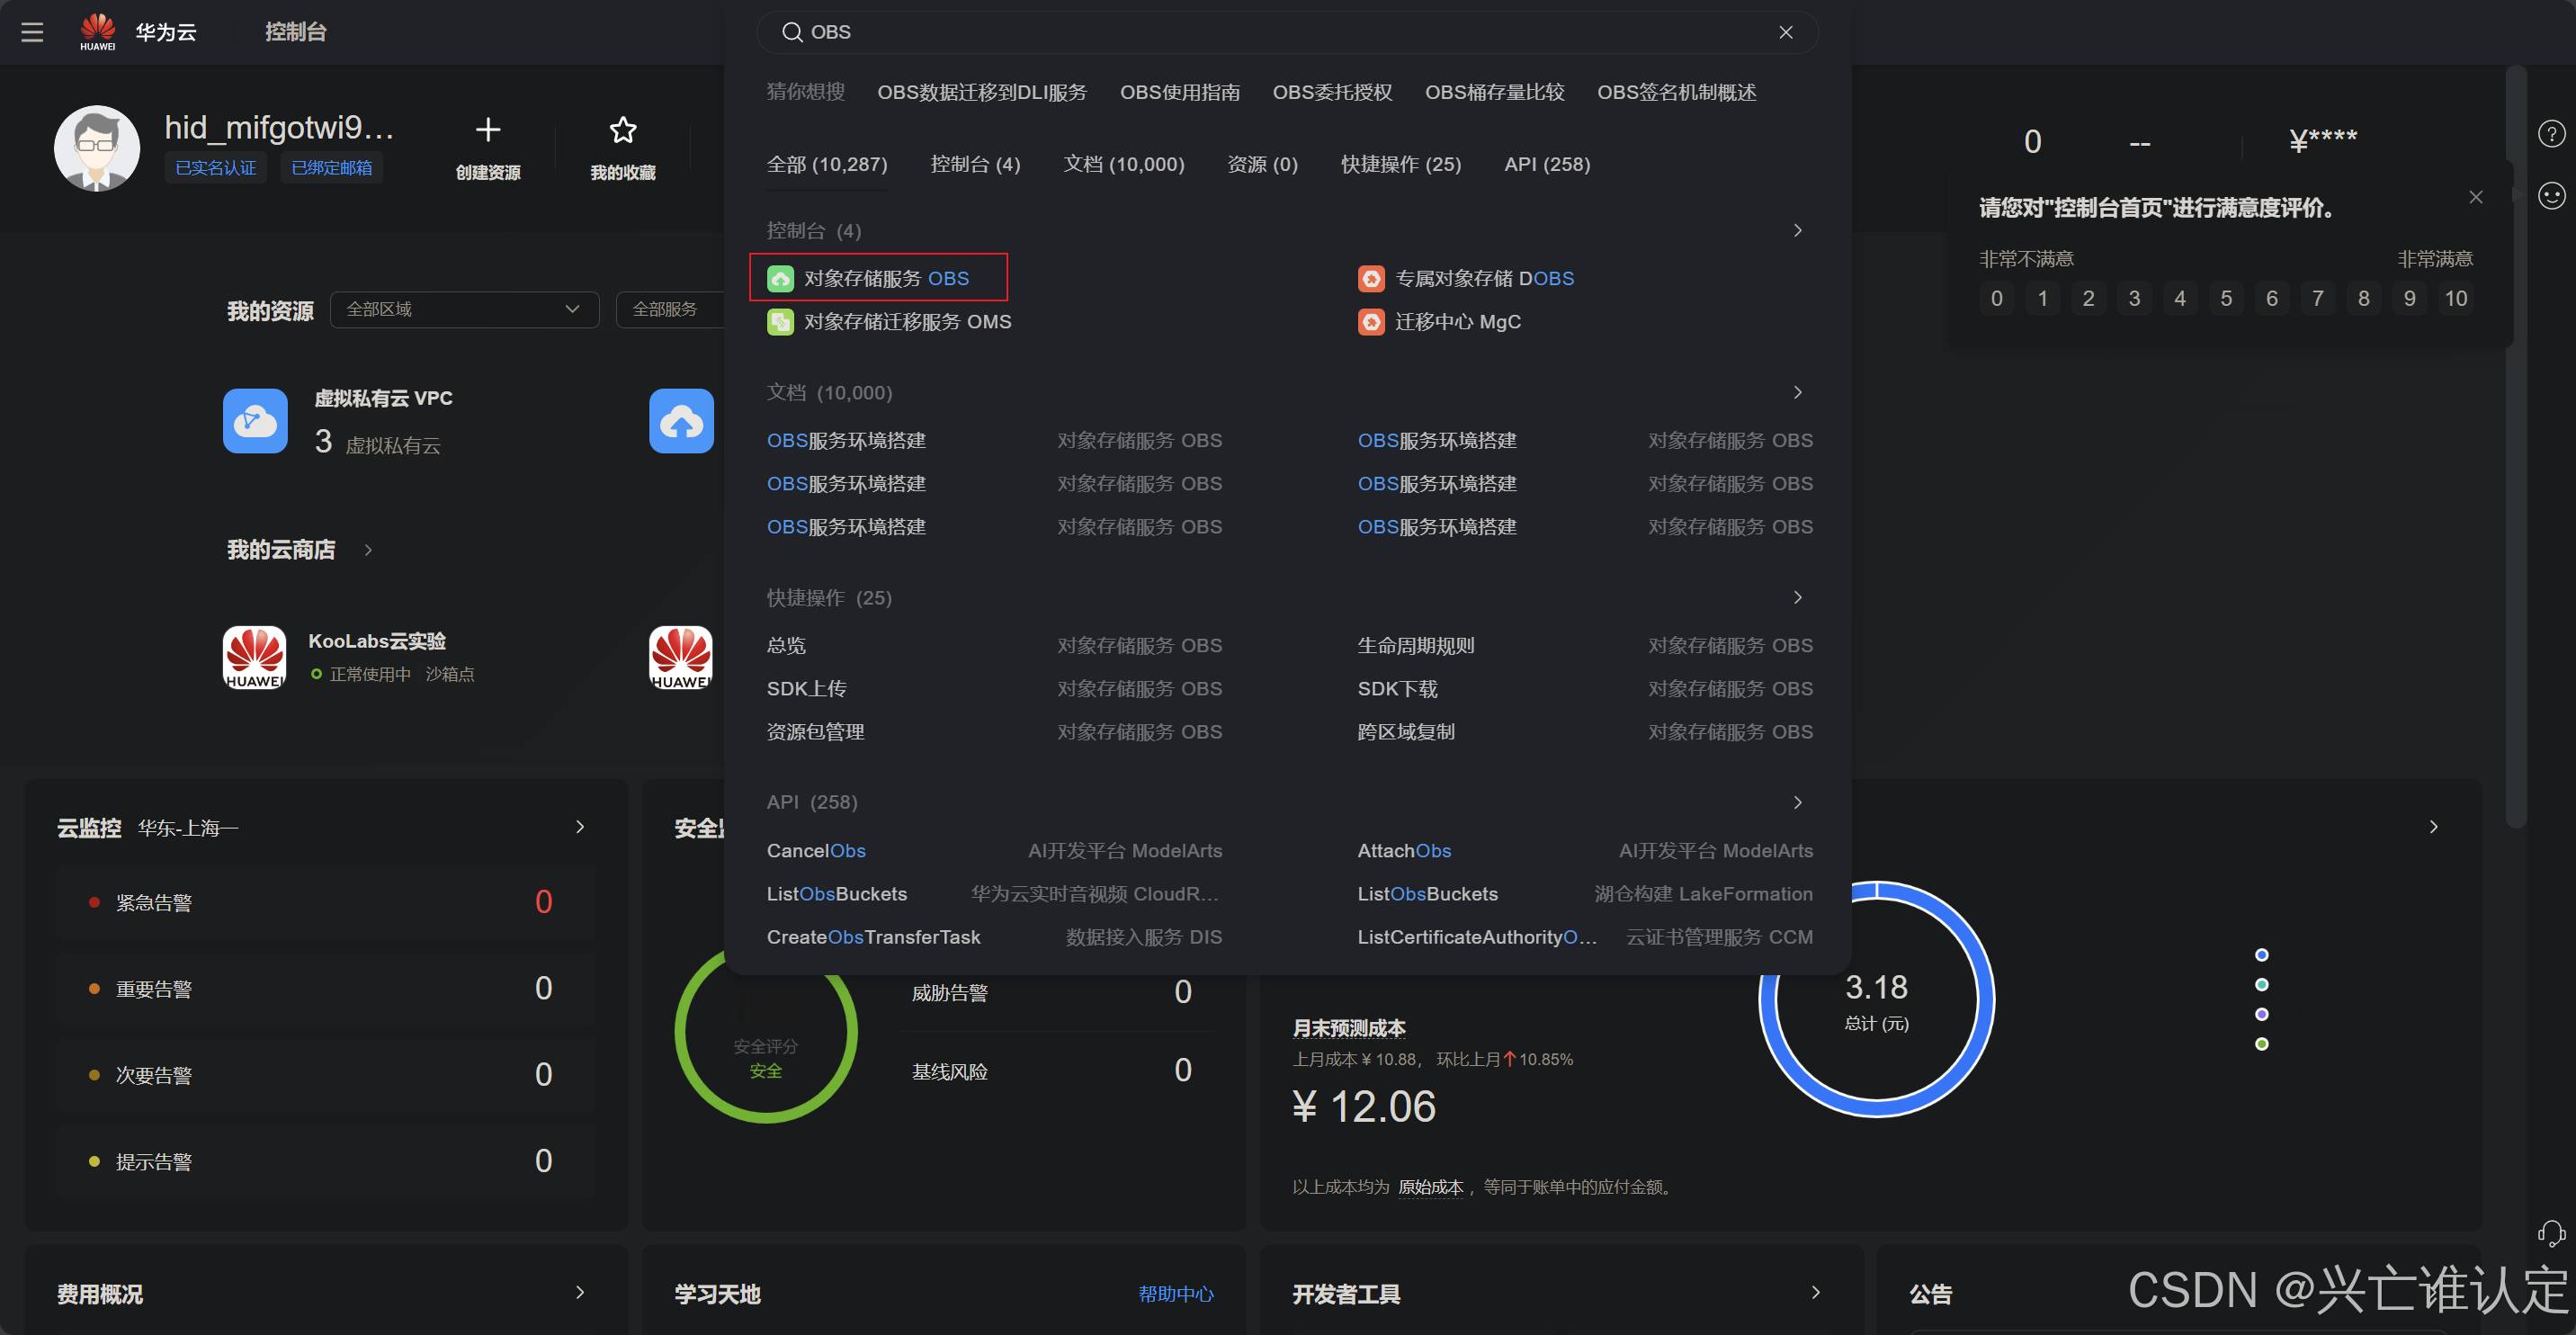Image resolution: width=2576 pixels, height=1335 pixels.
Task: Open CancelObs API result
Action: click(816, 851)
